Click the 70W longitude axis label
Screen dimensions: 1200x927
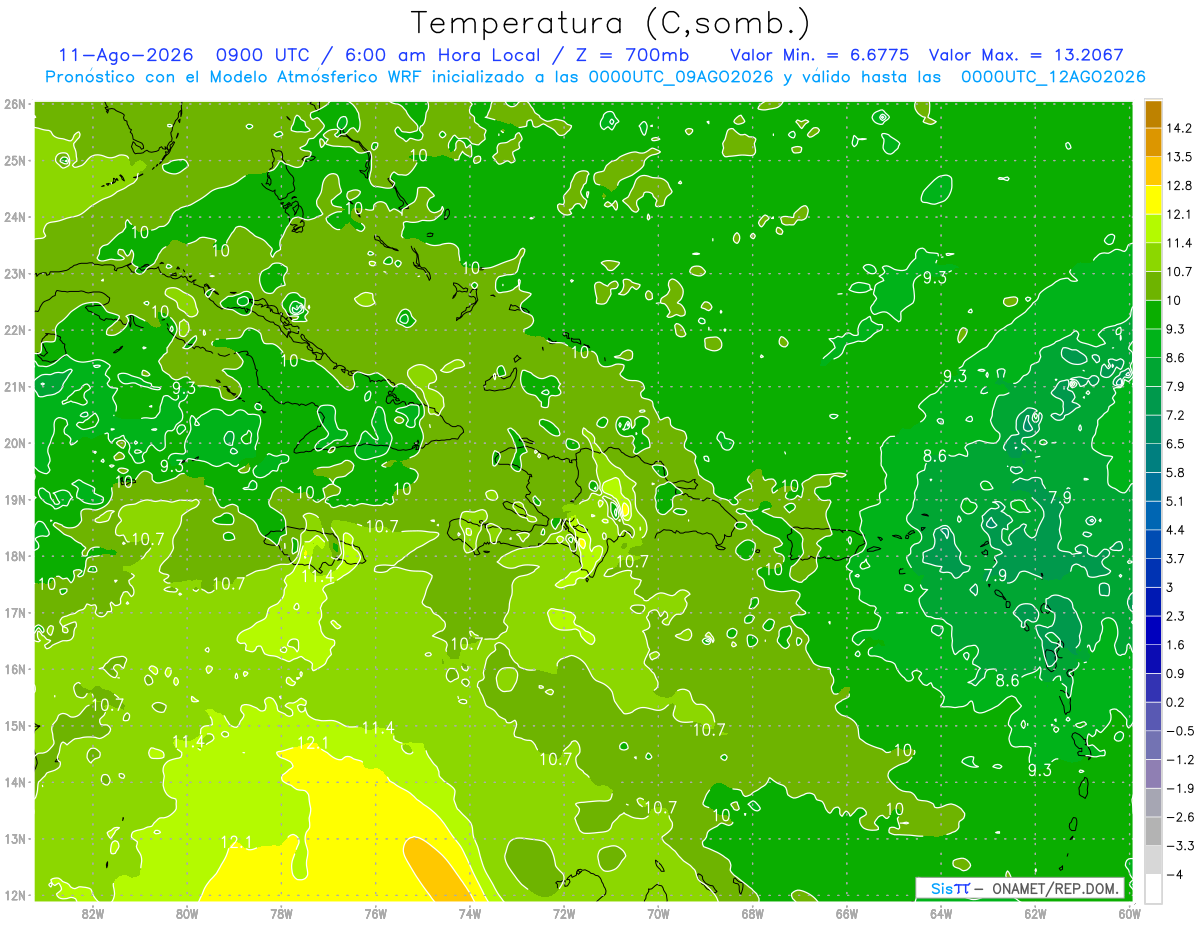[x=658, y=913]
